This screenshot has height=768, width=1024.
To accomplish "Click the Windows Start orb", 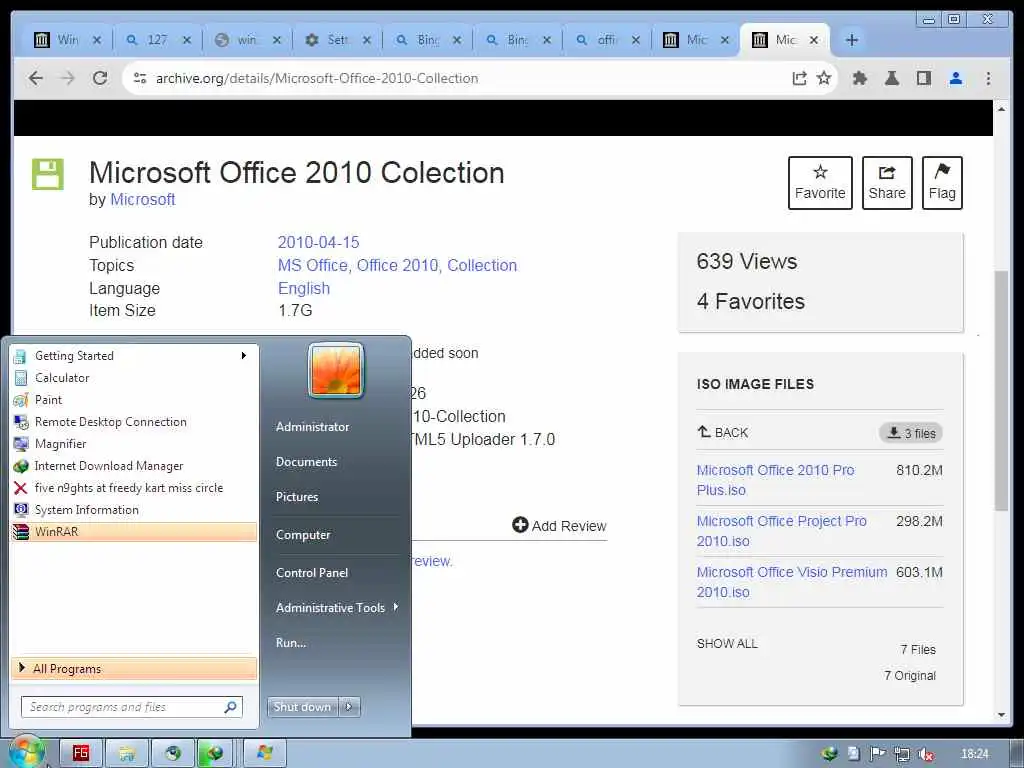I will (x=27, y=753).
